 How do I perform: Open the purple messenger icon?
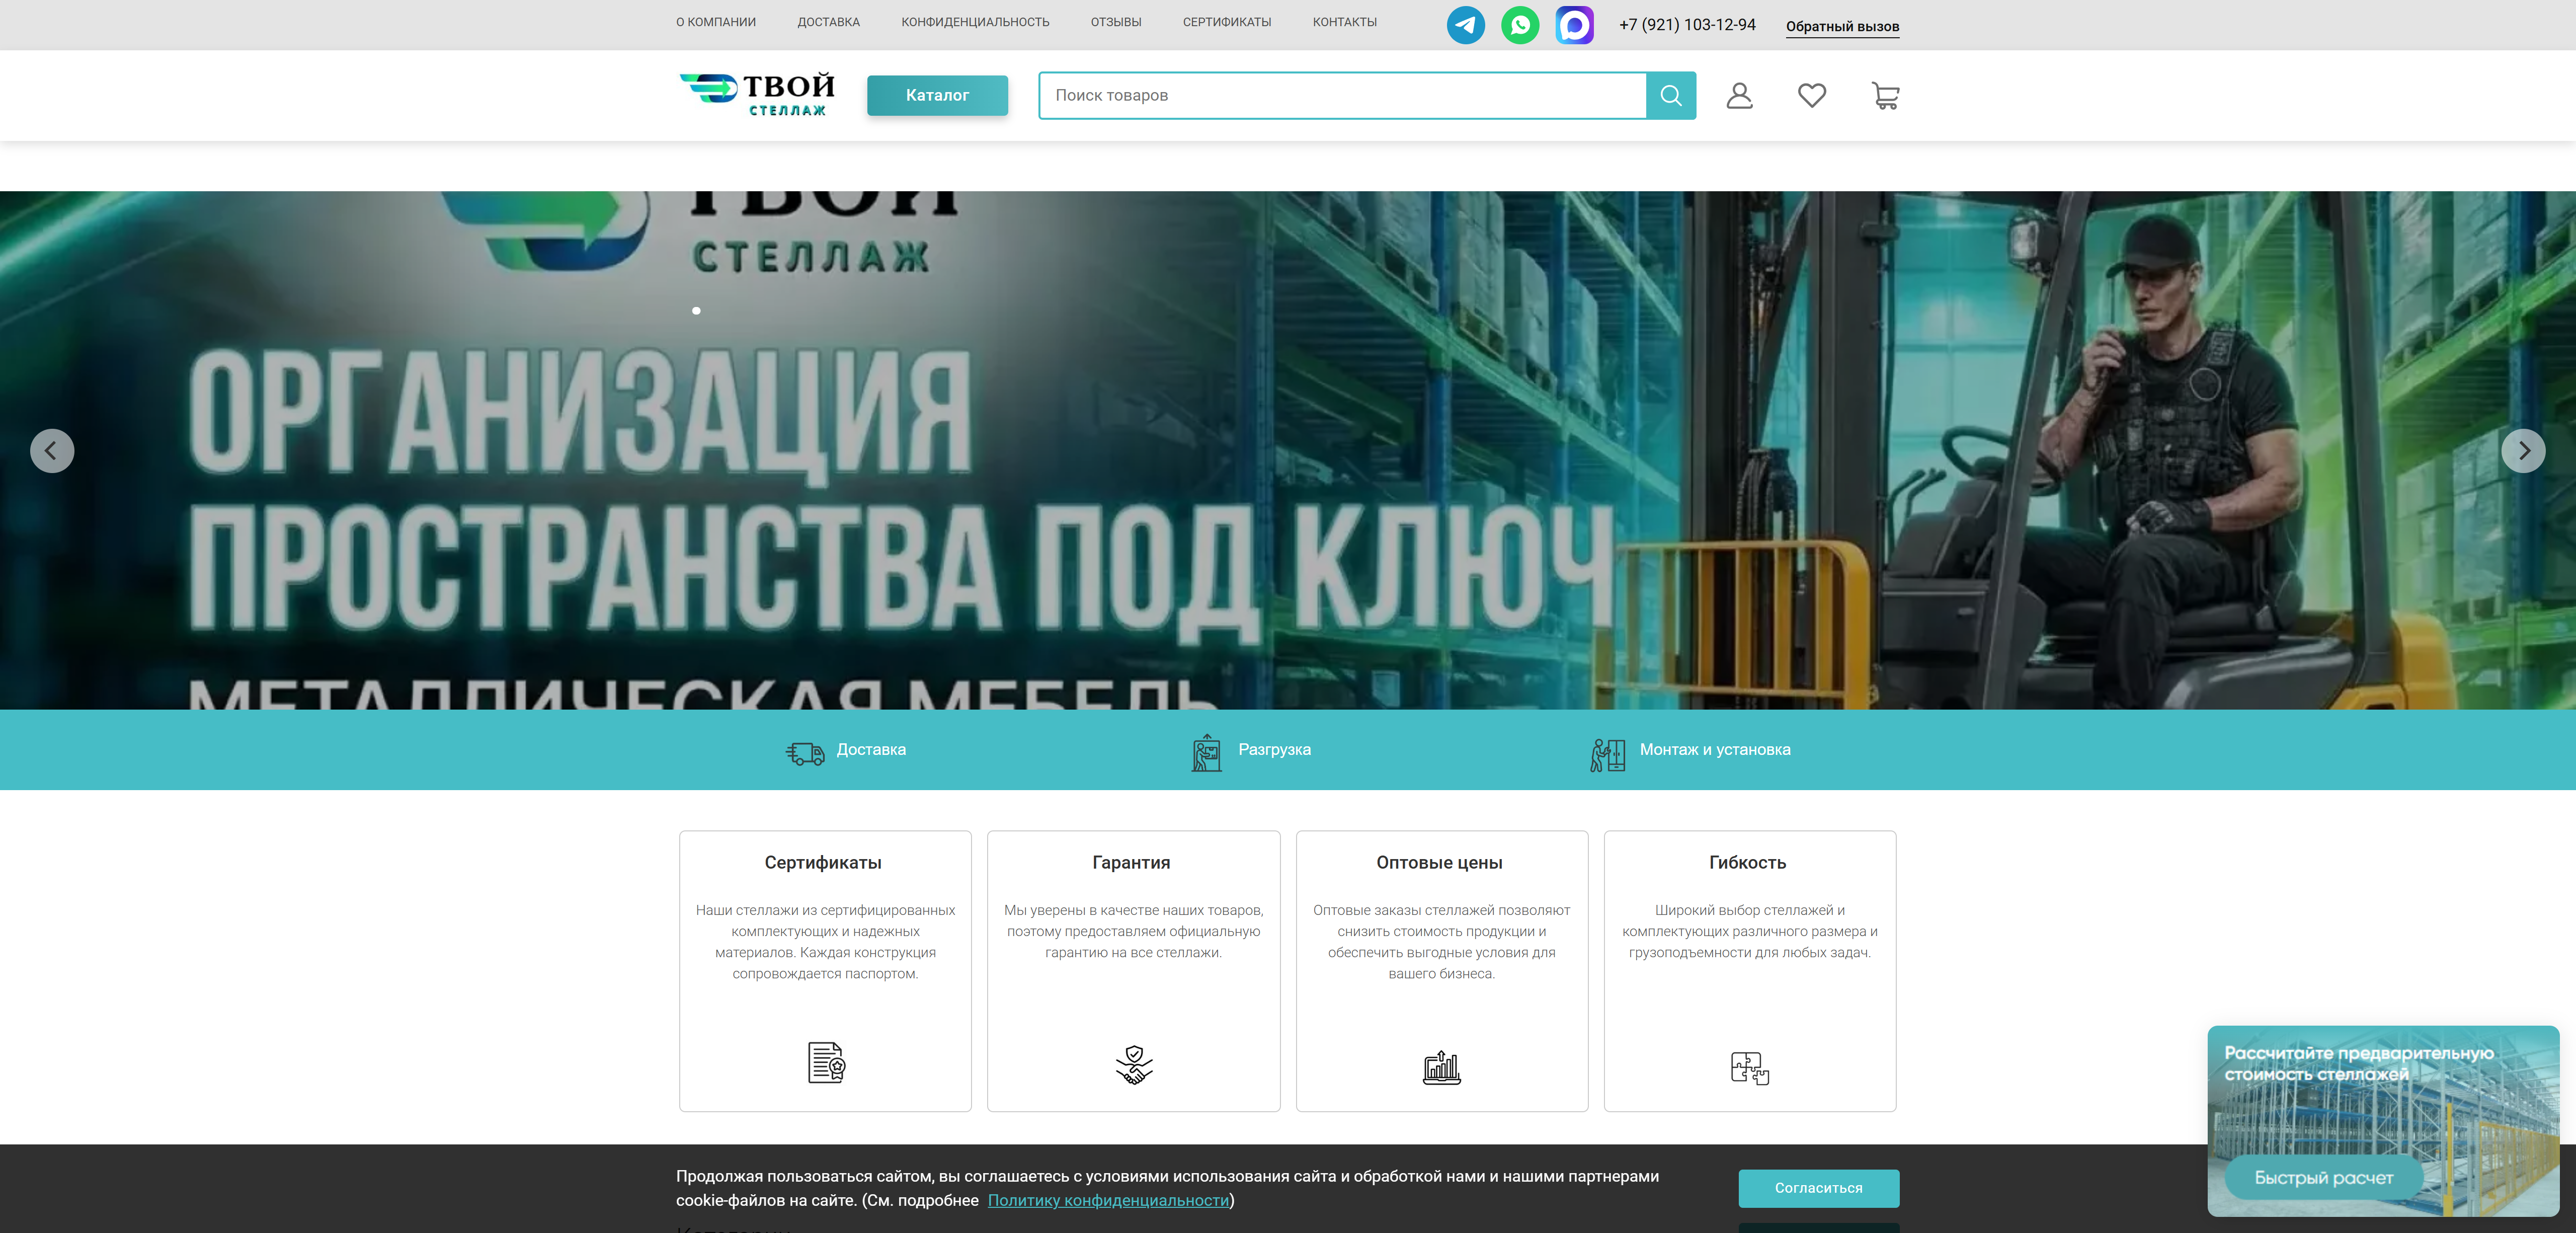[1576, 24]
